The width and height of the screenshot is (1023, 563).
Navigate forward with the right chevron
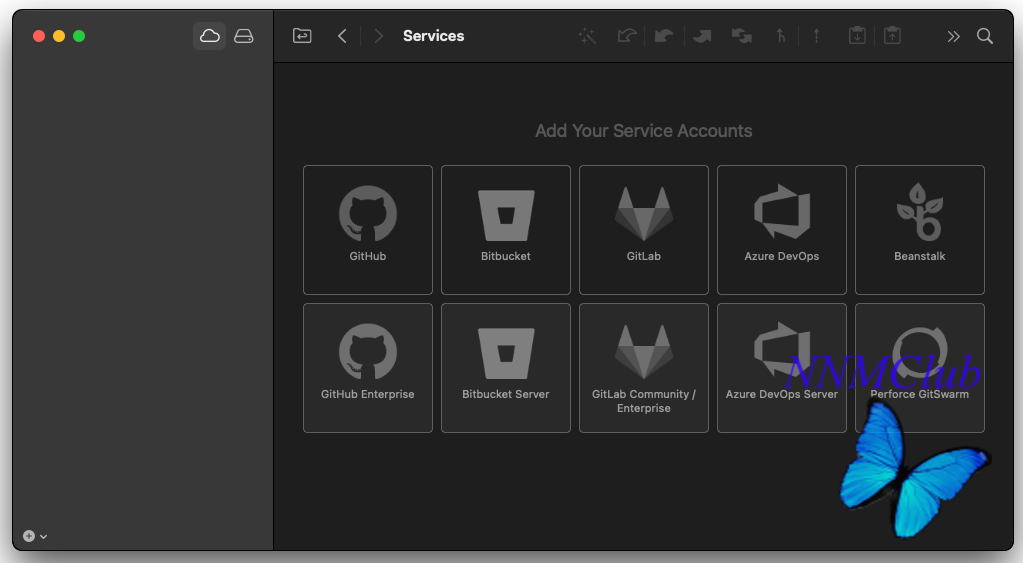pyautogui.click(x=378, y=36)
